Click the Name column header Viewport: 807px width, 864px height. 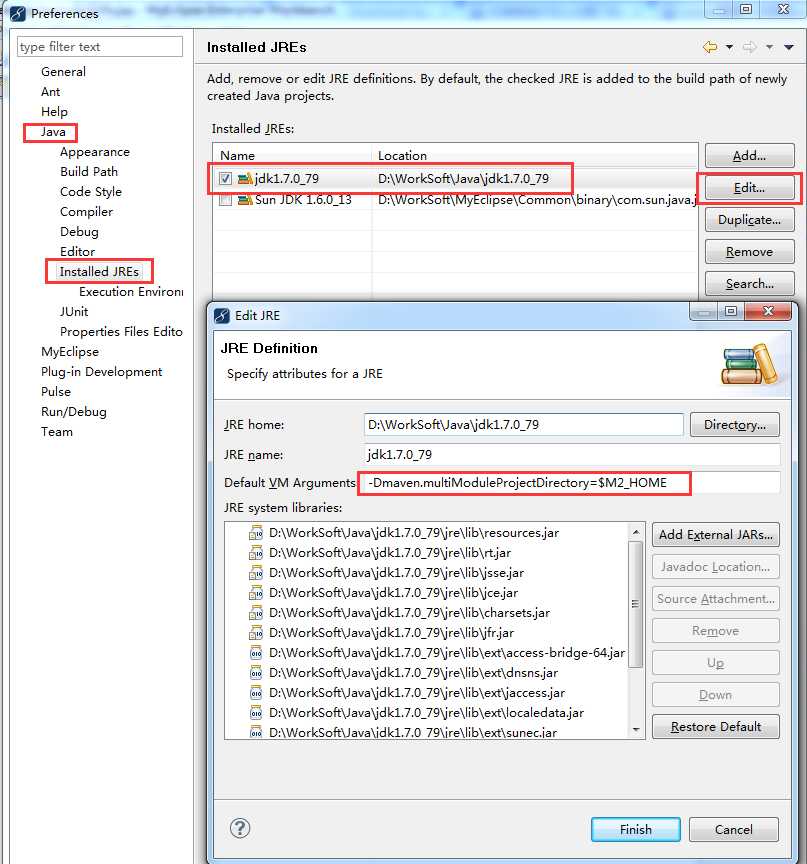pos(292,155)
